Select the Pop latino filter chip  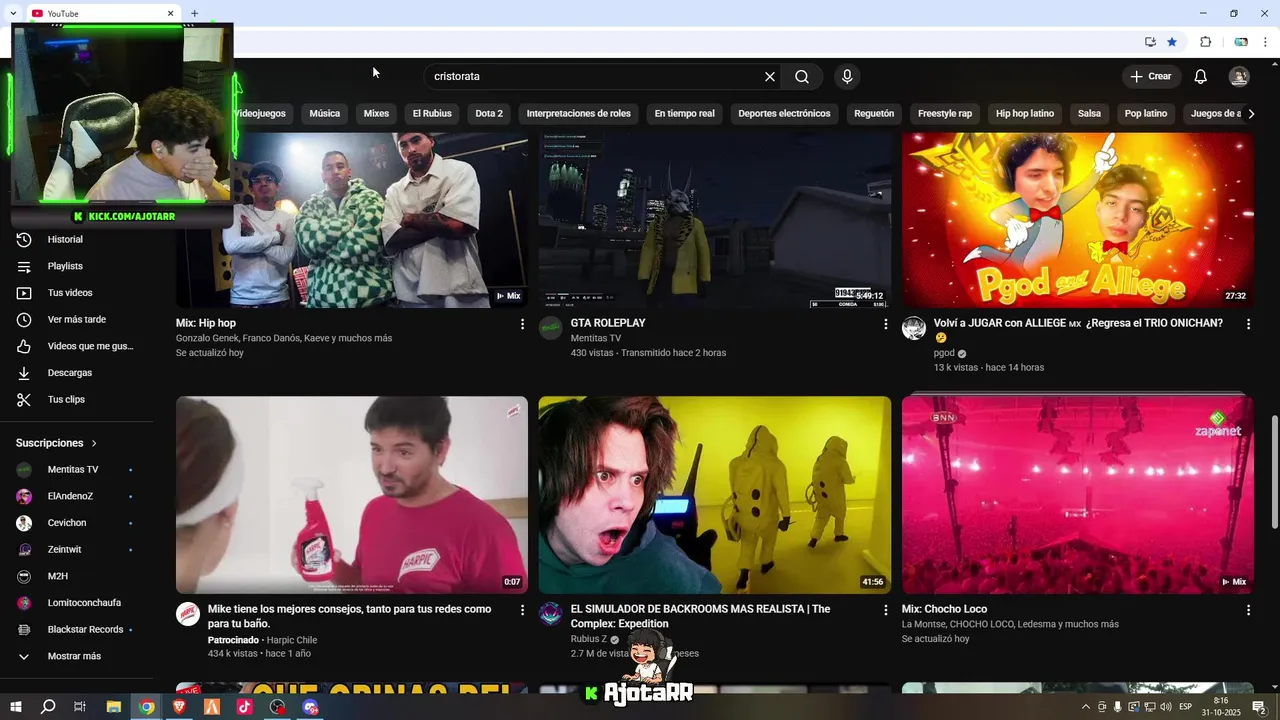click(x=1146, y=114)
